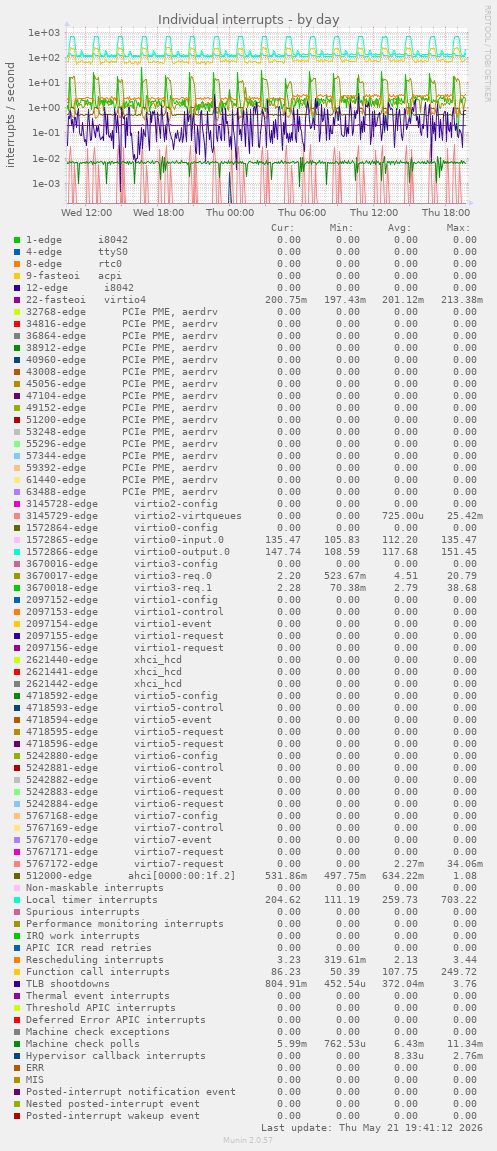The width and height of the screenshot is (497, 1151).
Task: Click the dark blue TLB shootdowns swatch
Action: pos(17,984)
